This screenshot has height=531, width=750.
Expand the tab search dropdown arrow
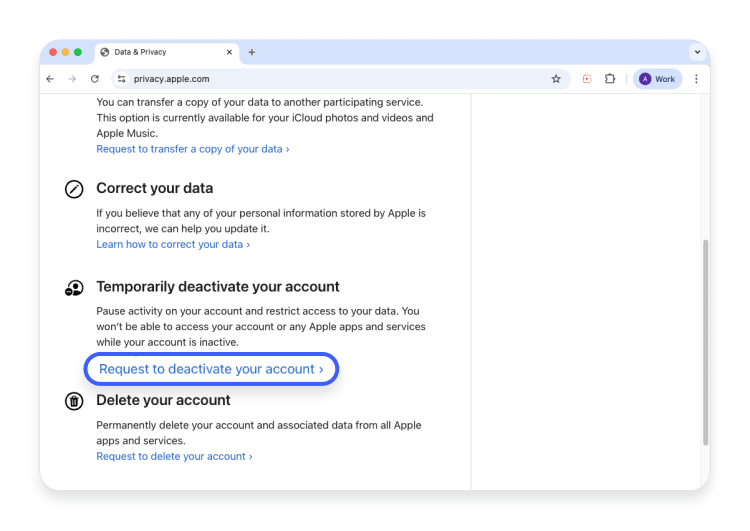click(x=697, y=52)
